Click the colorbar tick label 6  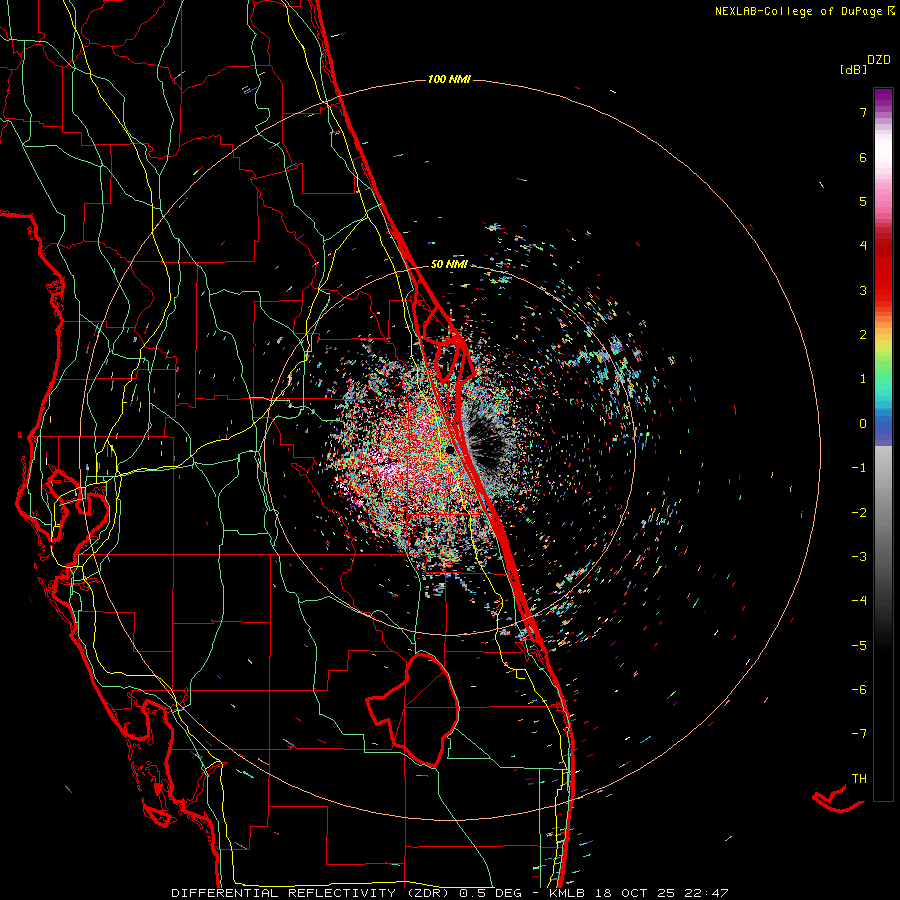(x=863, y=157)
